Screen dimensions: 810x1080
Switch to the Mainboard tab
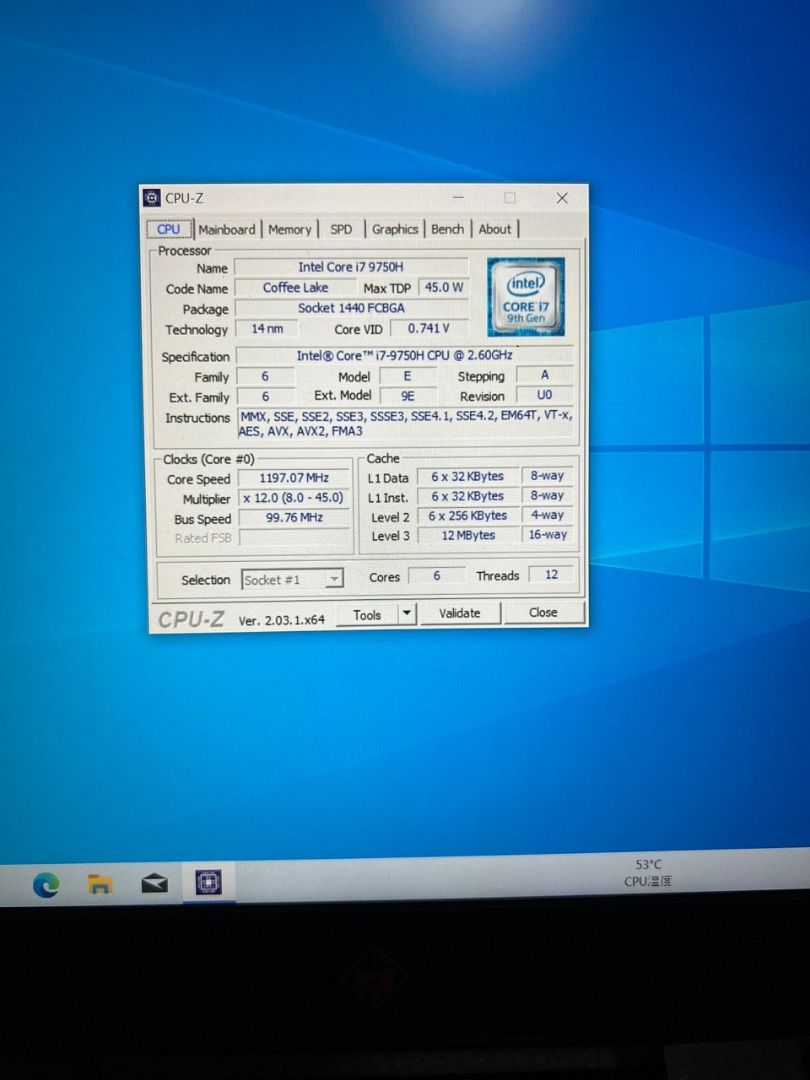227,229
